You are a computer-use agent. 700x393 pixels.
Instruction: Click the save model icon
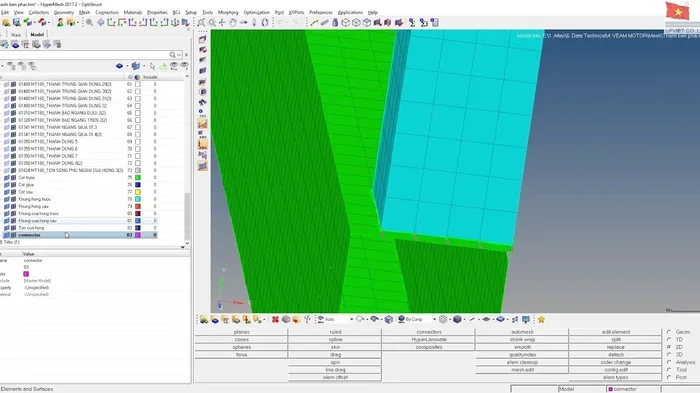click(x=17, y=22)
